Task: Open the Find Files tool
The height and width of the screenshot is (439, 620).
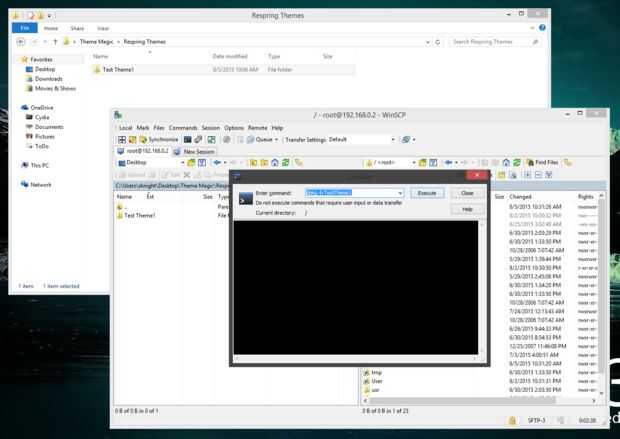Action: [x=542, y=163]
